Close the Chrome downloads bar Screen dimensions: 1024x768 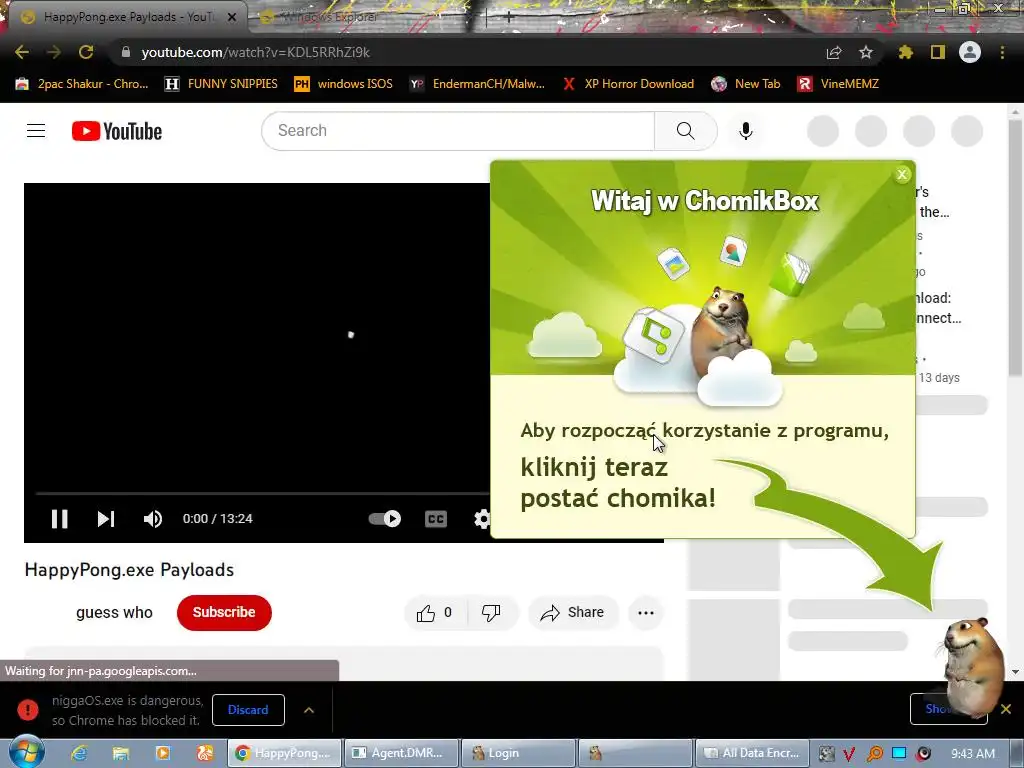pyautogui.click(x=1006, y=709)
